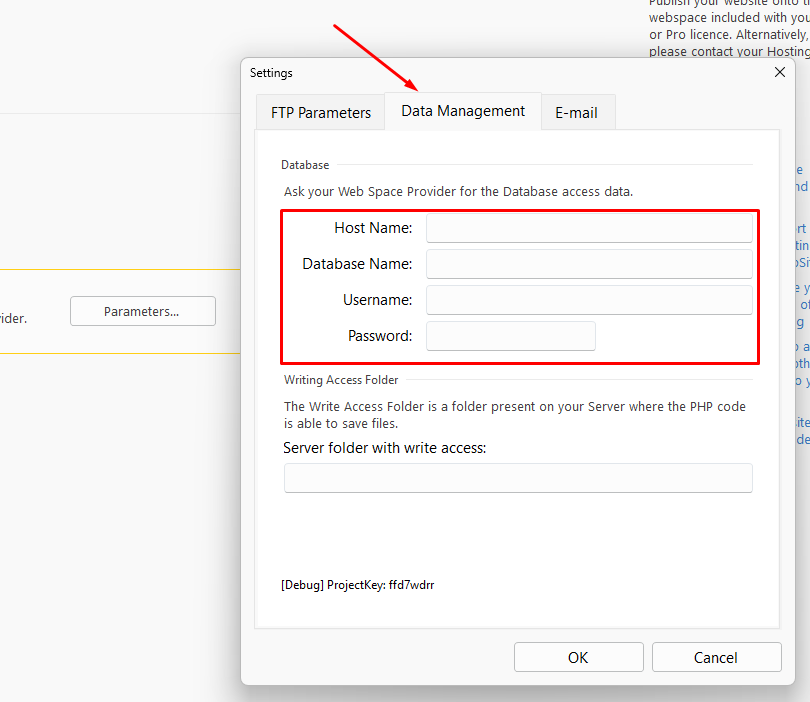The height and width of the screenshot is (702, 810).
Task: Select the Password entry field
Action: (510, 336)
